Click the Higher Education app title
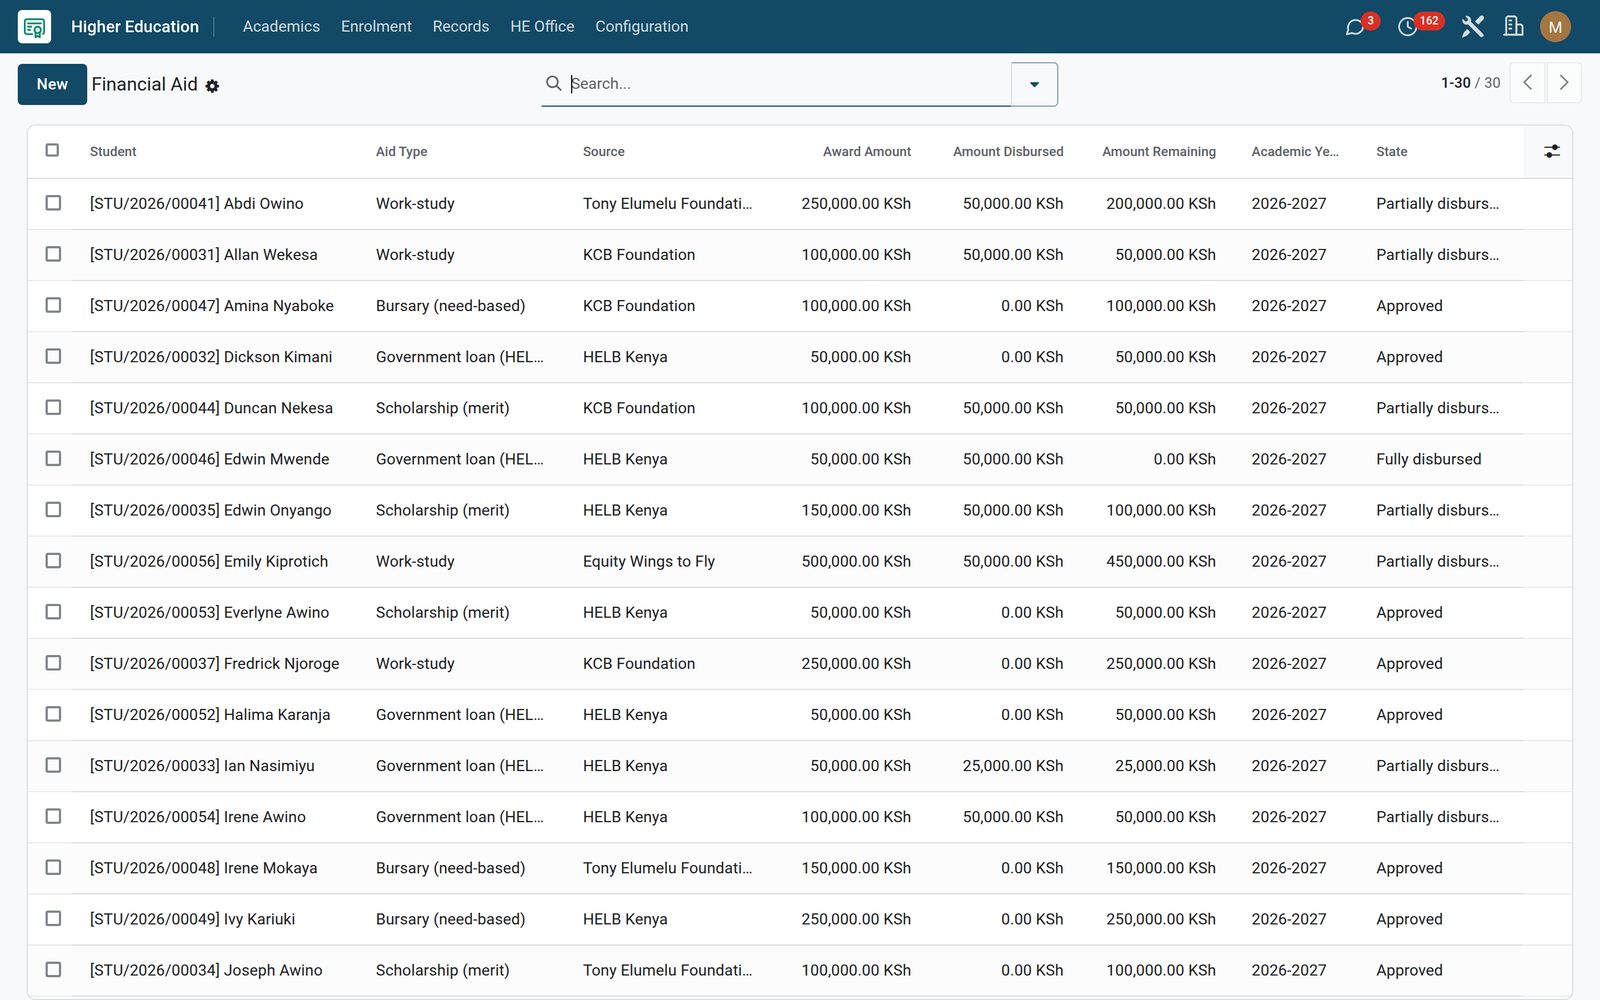 click(x=135, y=27)
